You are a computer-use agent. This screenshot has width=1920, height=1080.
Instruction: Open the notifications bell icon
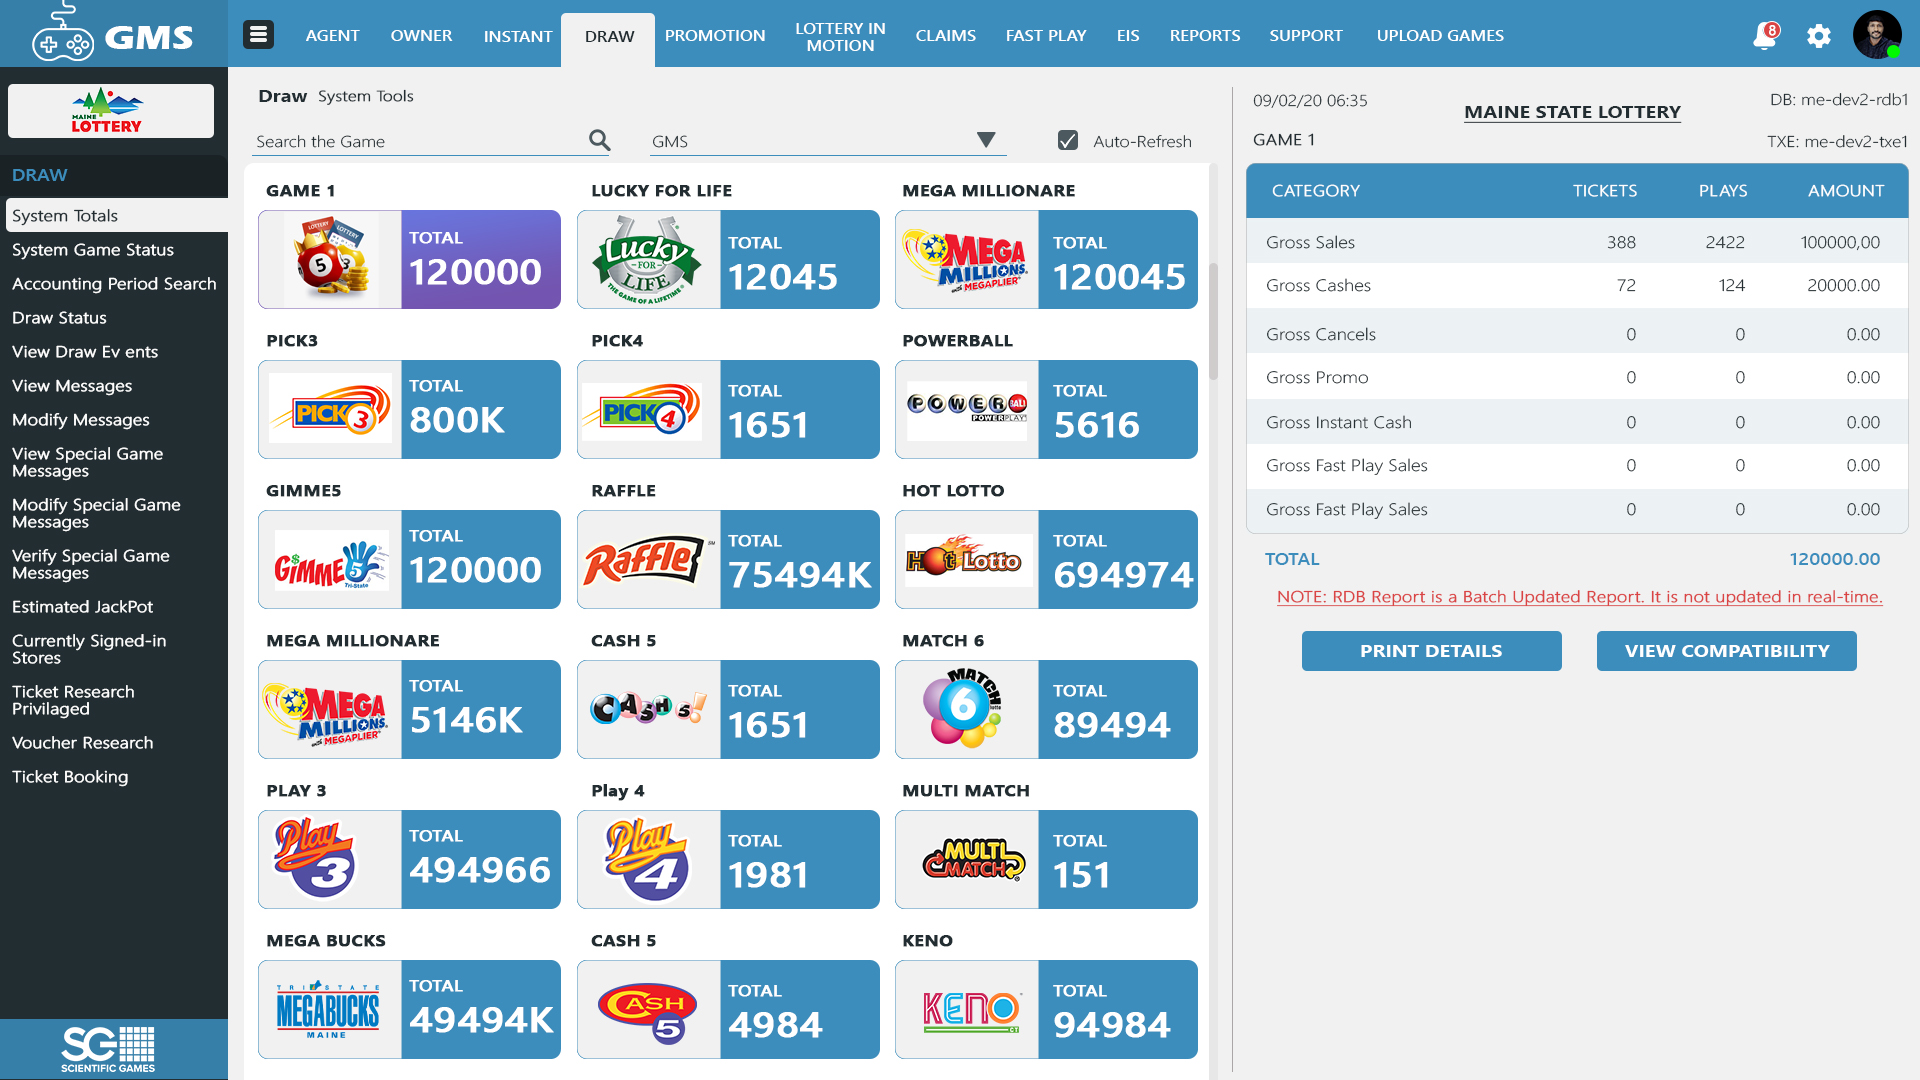1763,35
